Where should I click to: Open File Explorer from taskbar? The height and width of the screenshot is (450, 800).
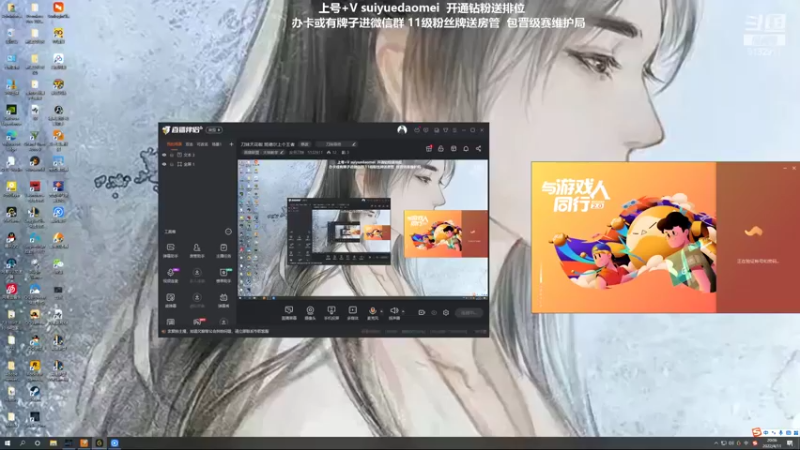pos(53,443)
